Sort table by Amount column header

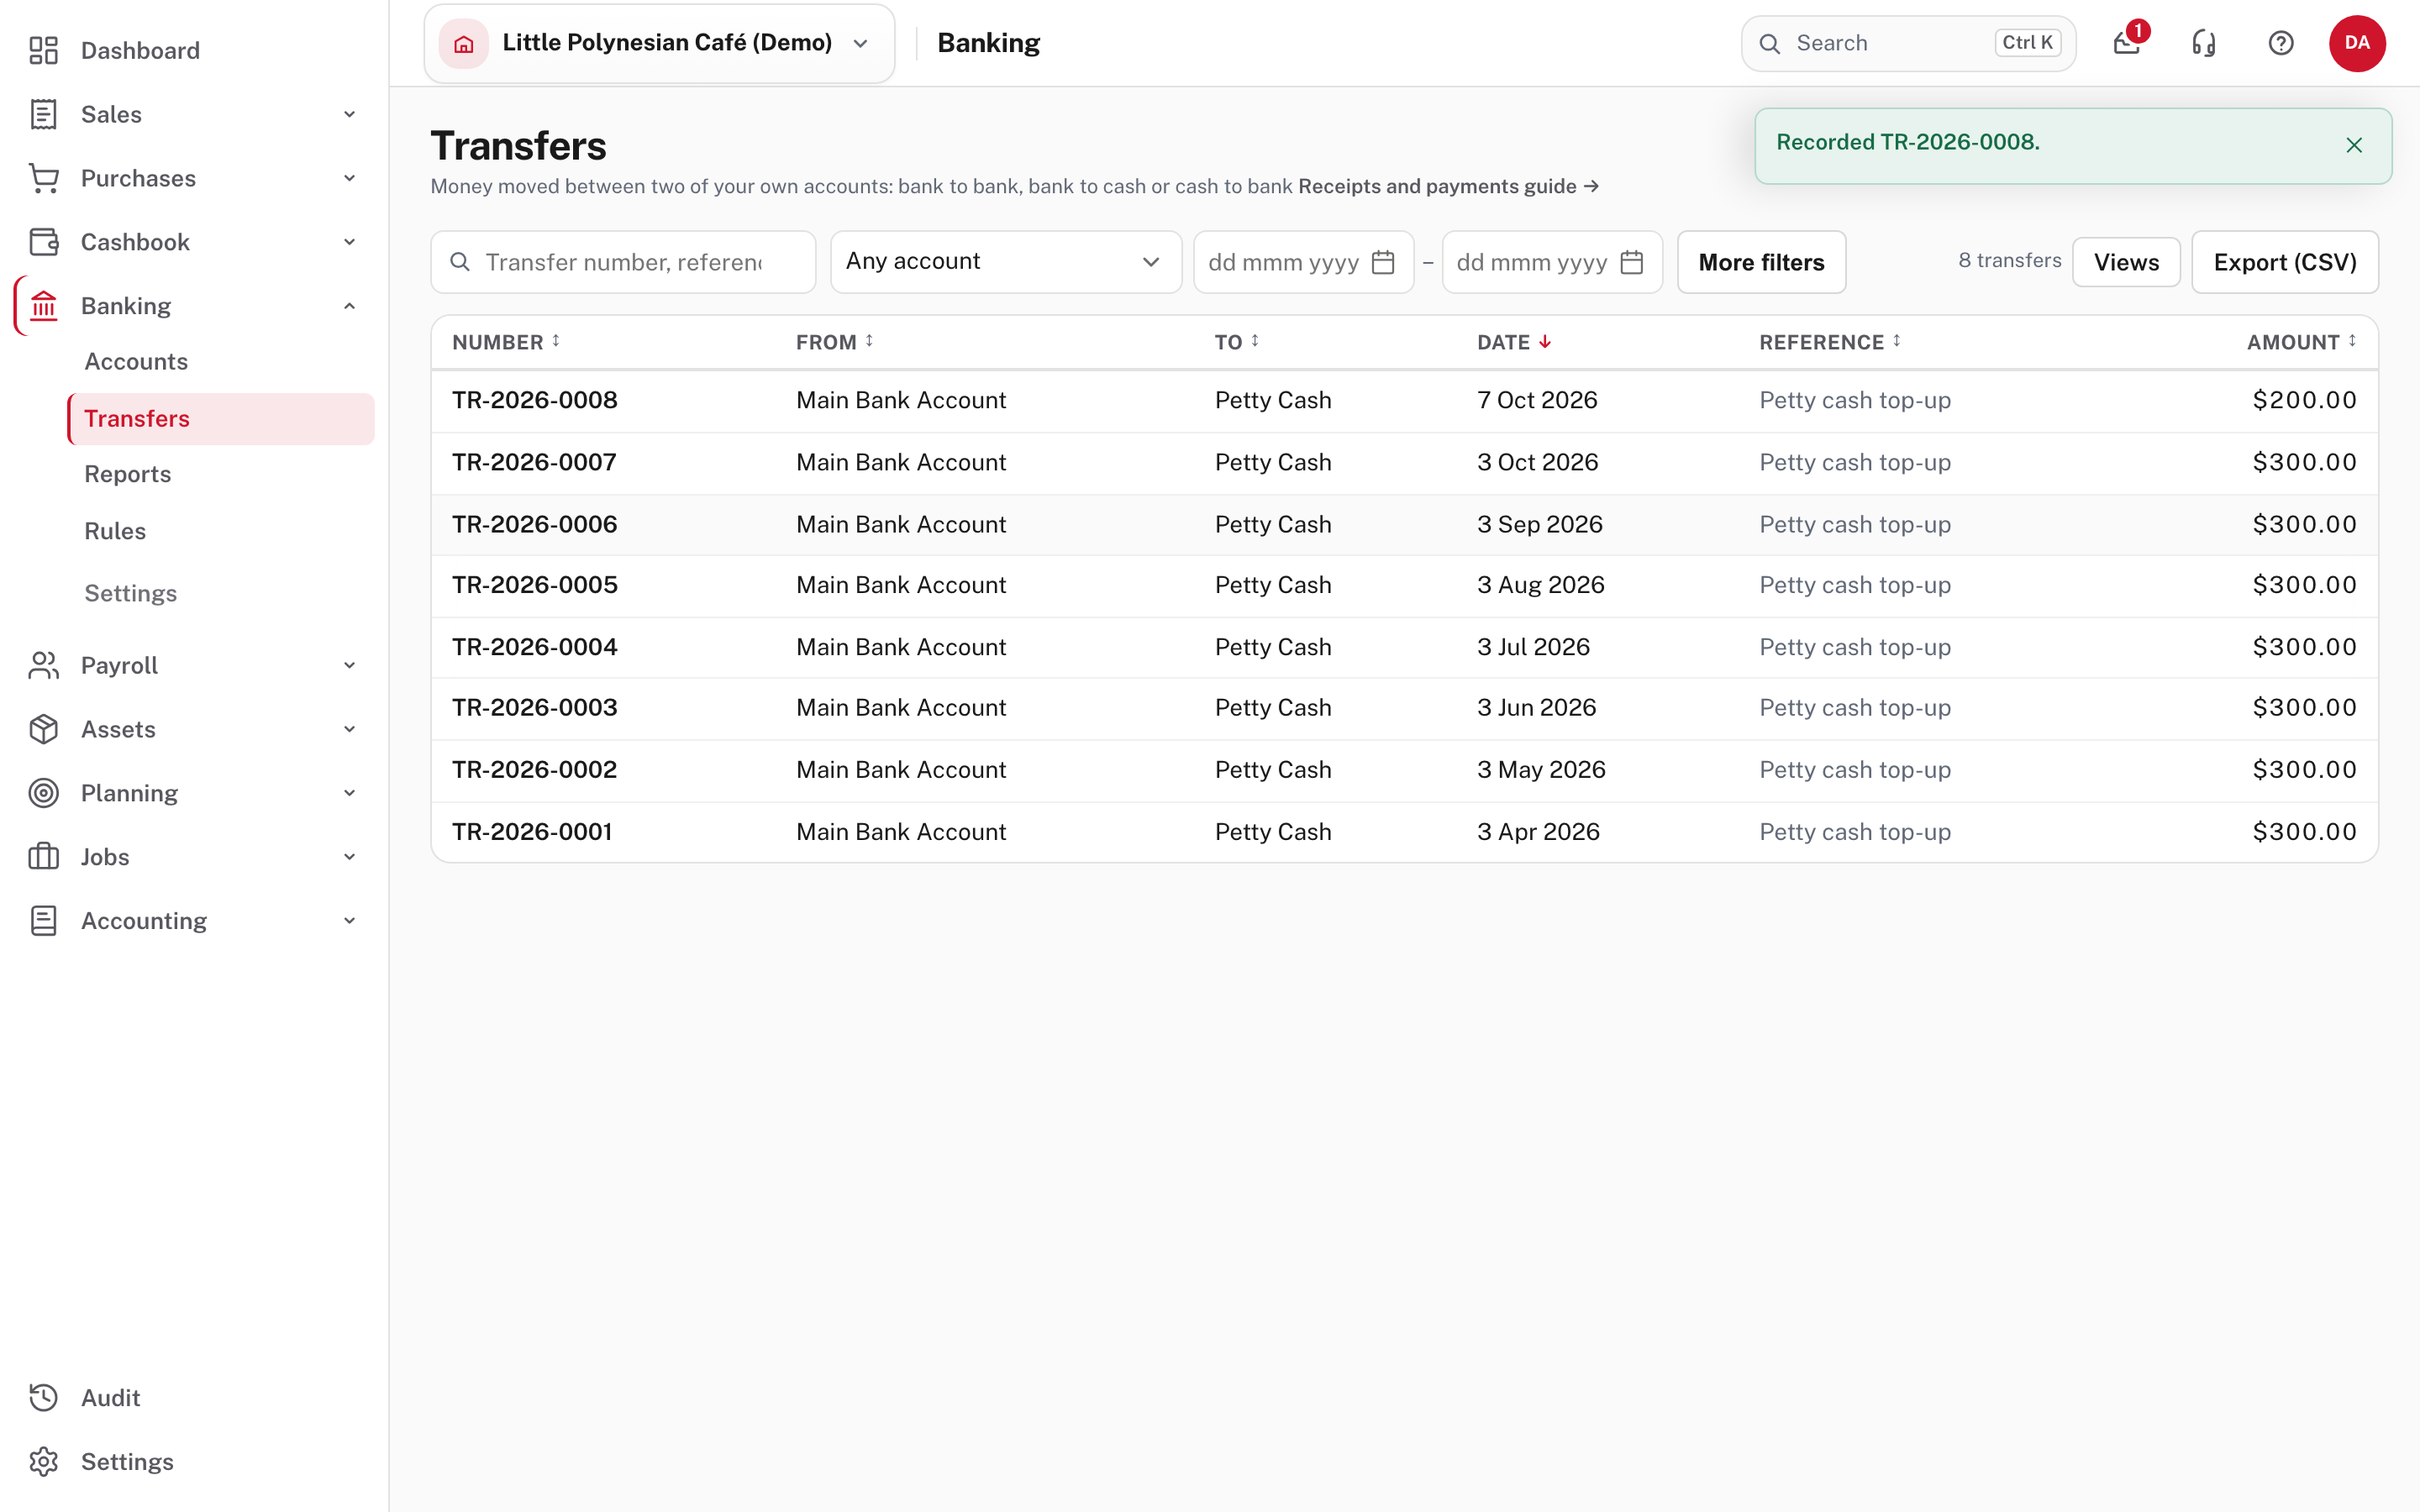[2302, 342]
